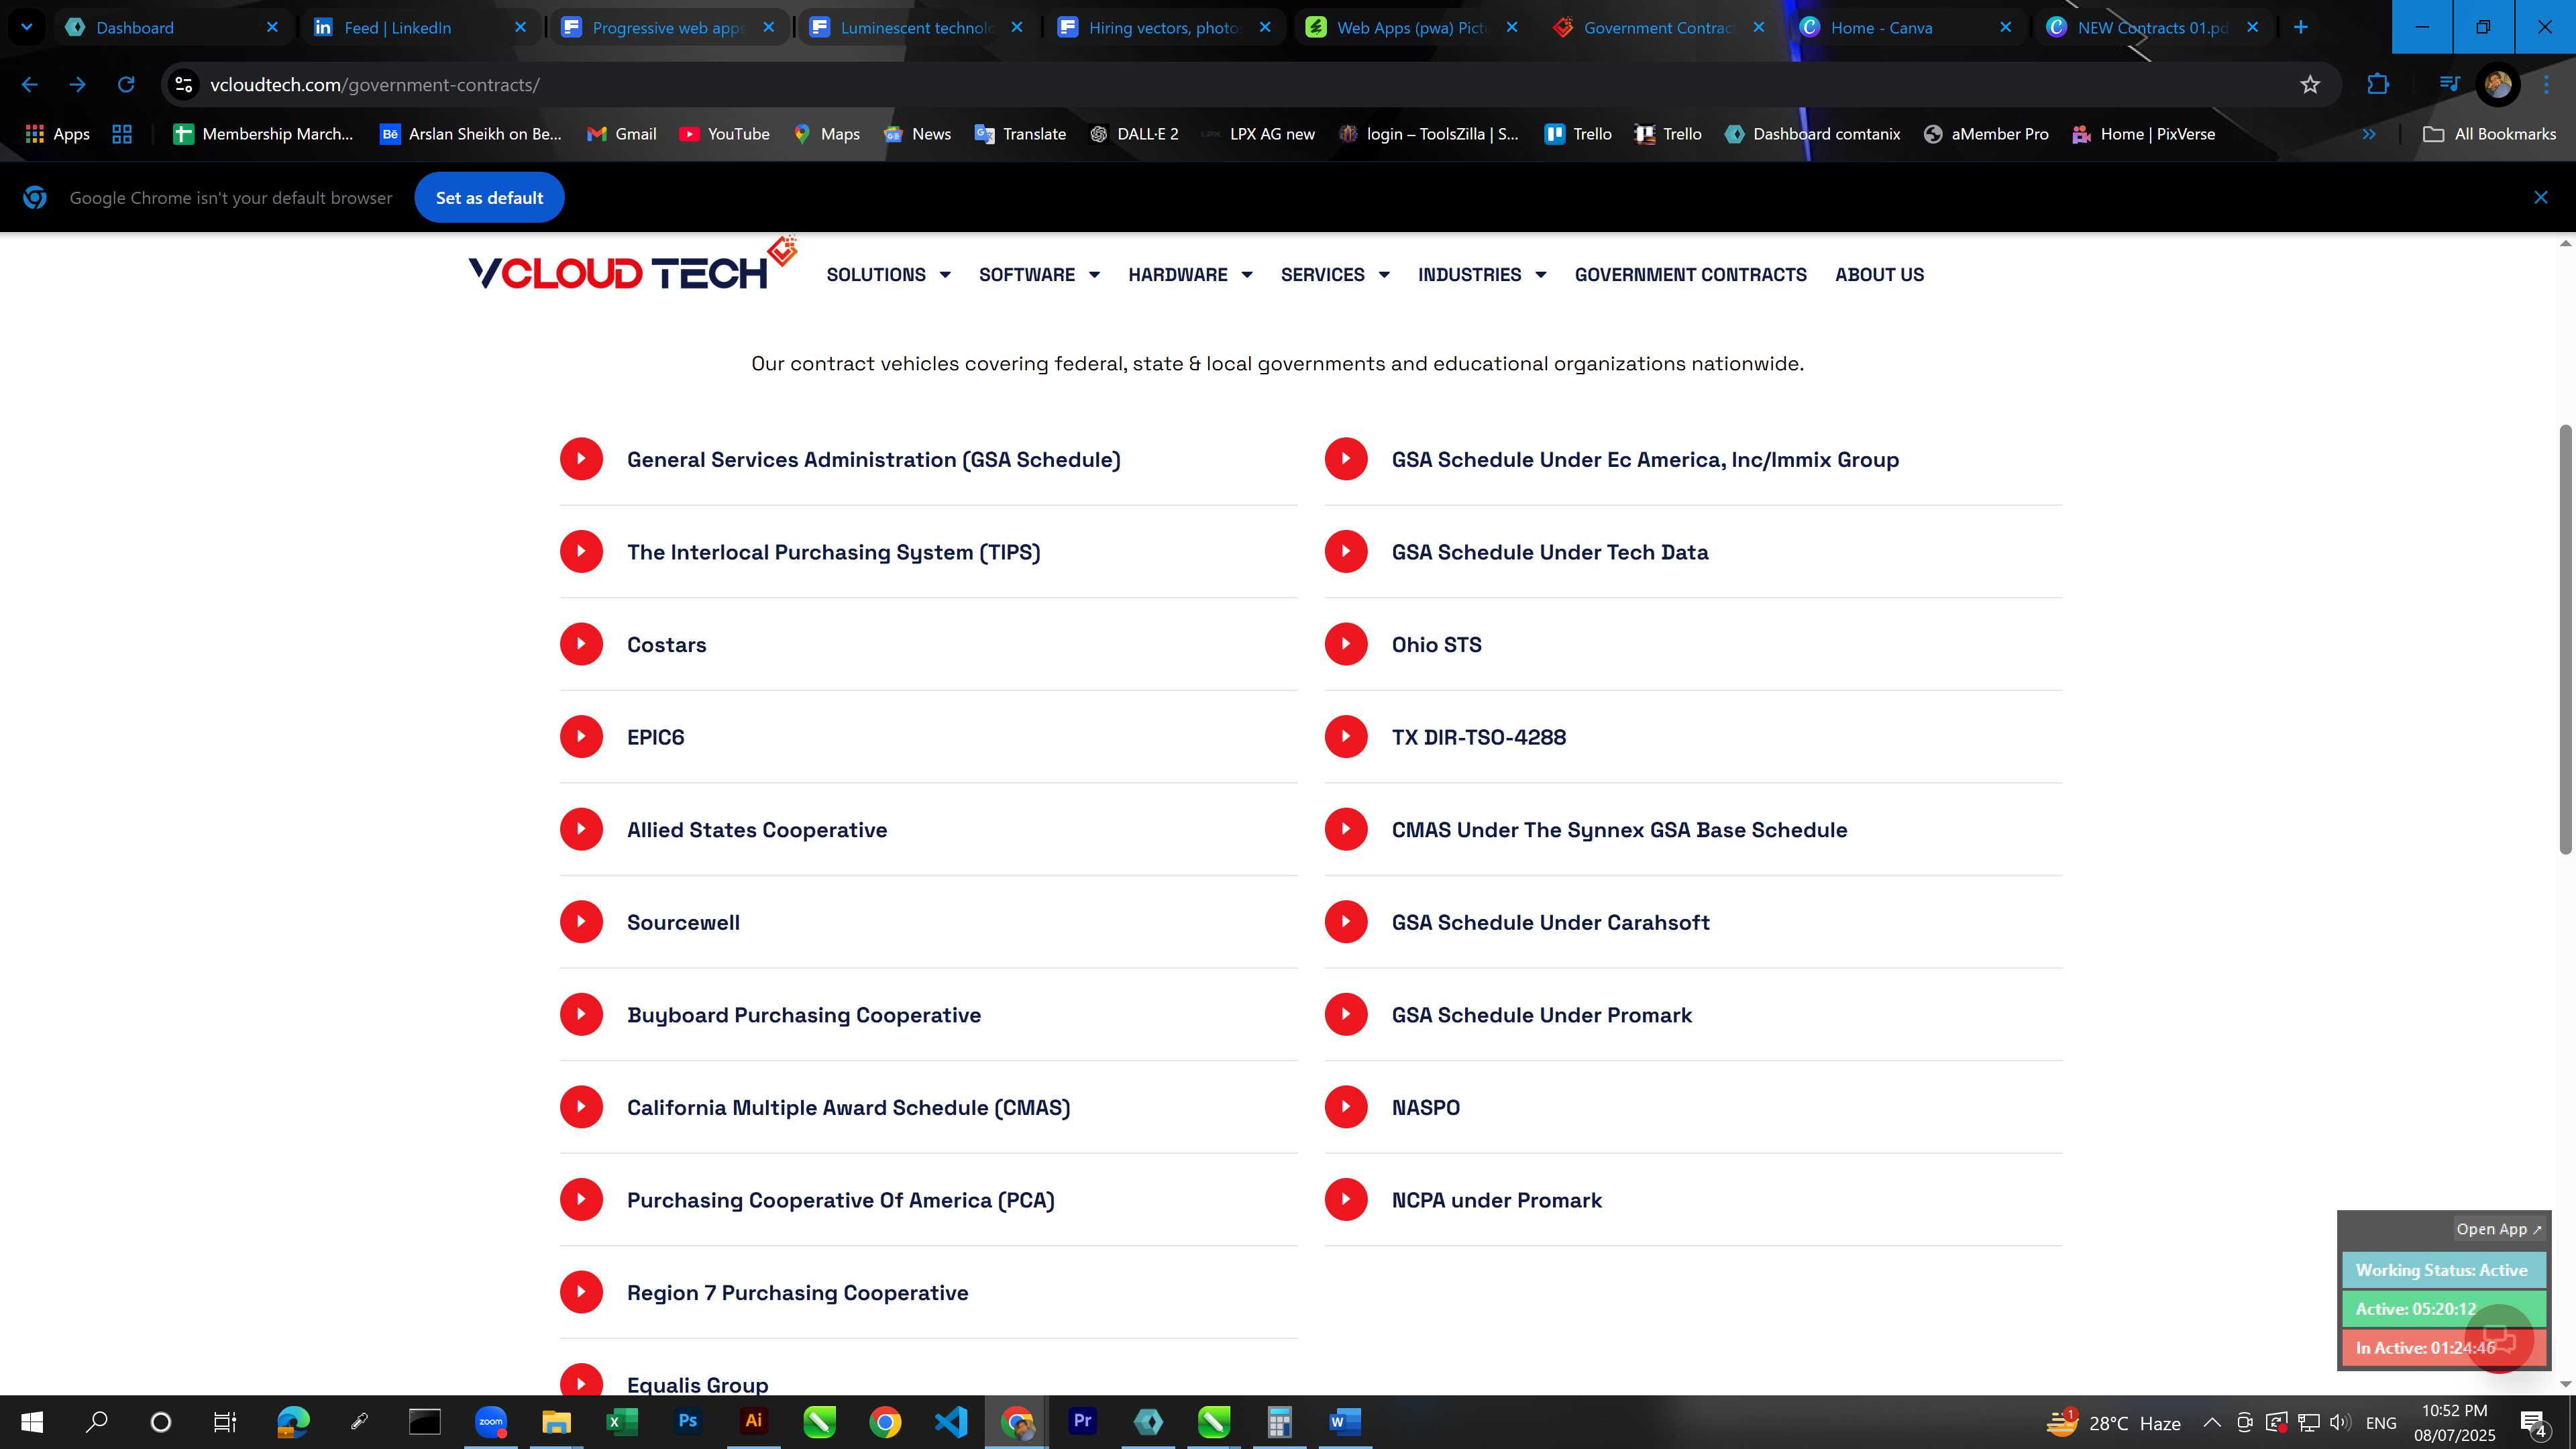Switch to the NEW Contracts 01 pdf tab

point(2152,27)
